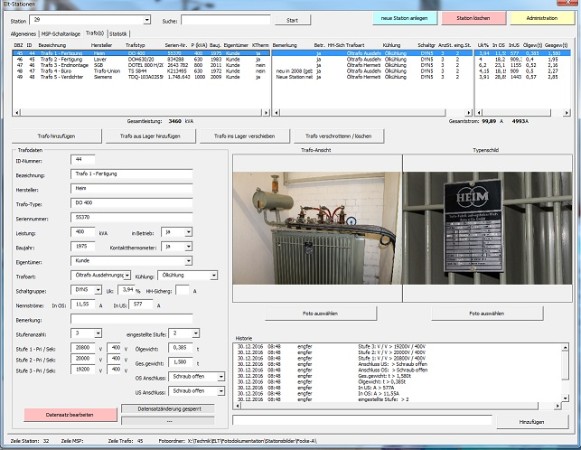581x450 pixels.
Task: Click the Seriennummer field
Action: [x=132, y=217]
